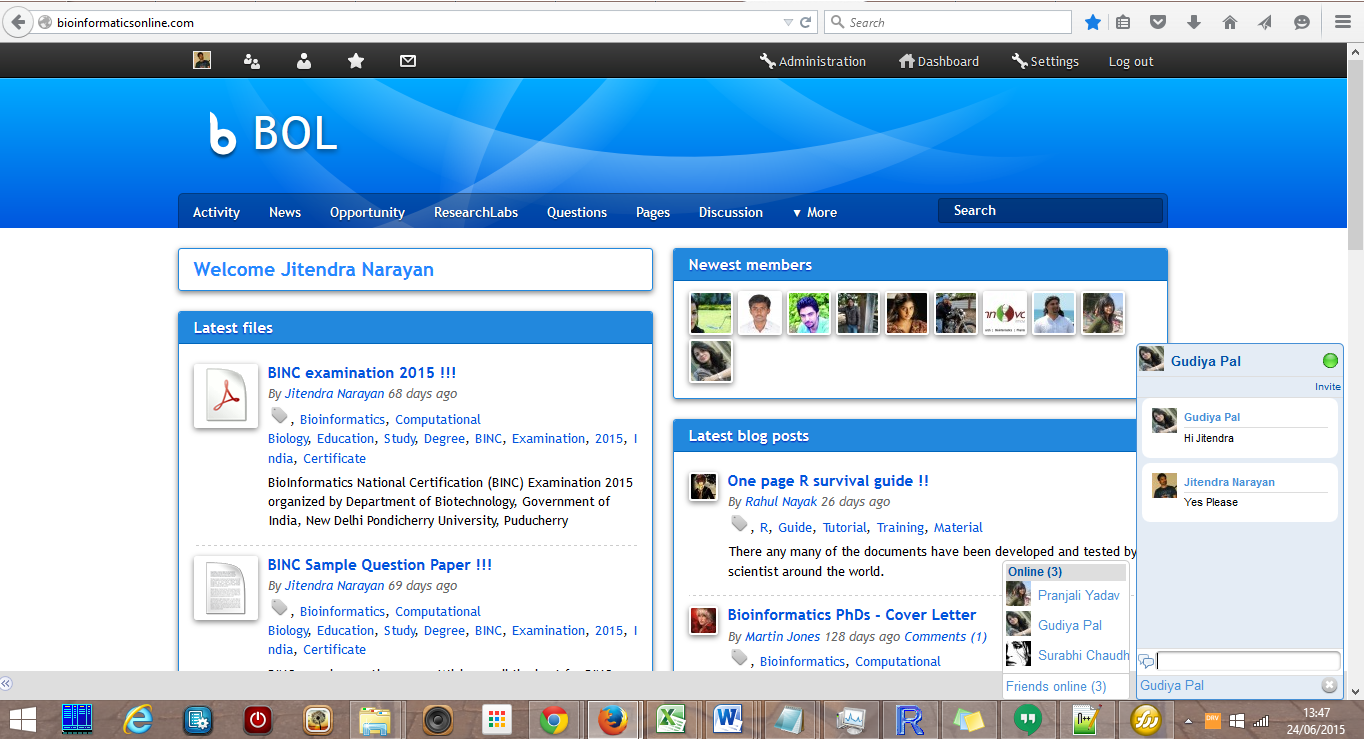This screenshot has width=1366, height=739.
Task: Open Google Chrome from the taskbar
Action: [553, 719]
